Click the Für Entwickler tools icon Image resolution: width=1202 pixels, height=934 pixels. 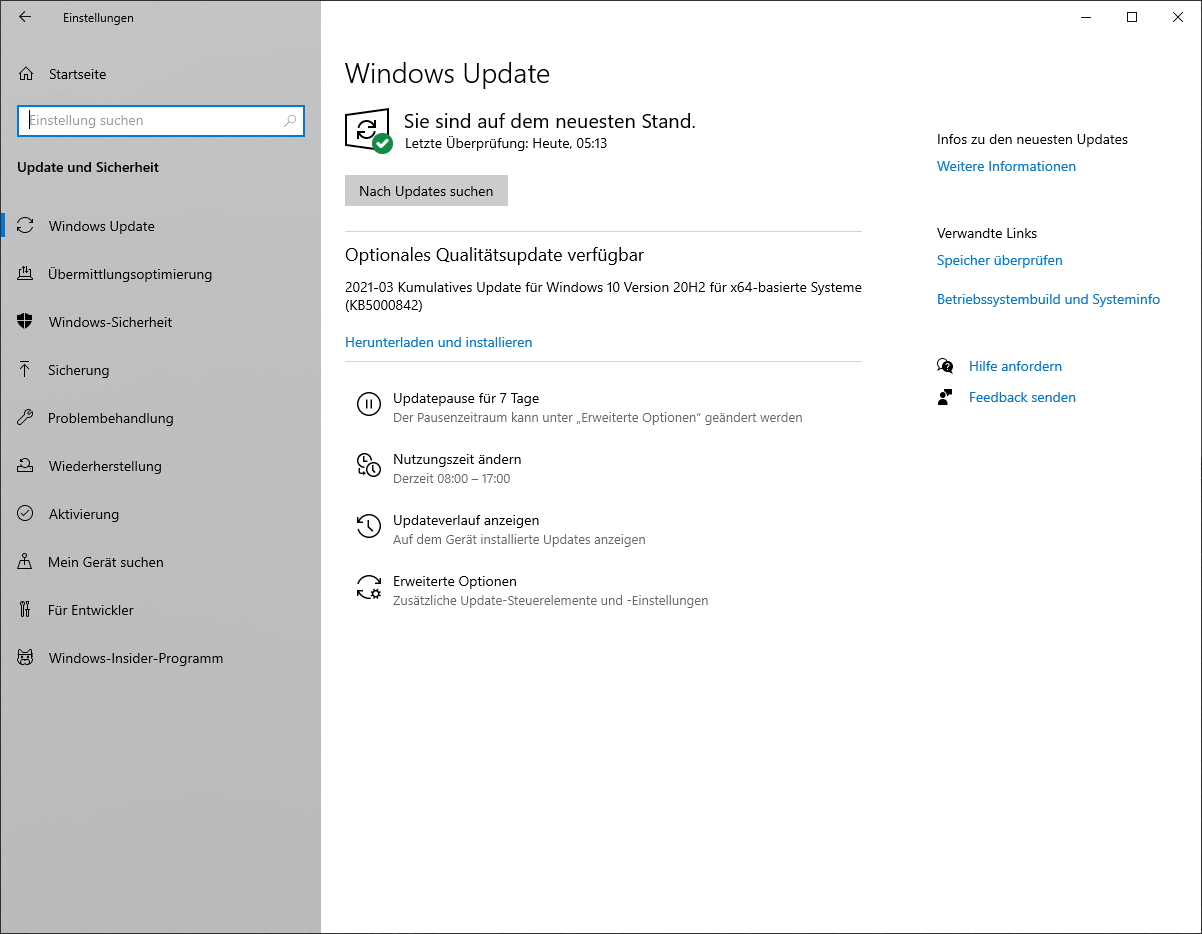point(26,610)
